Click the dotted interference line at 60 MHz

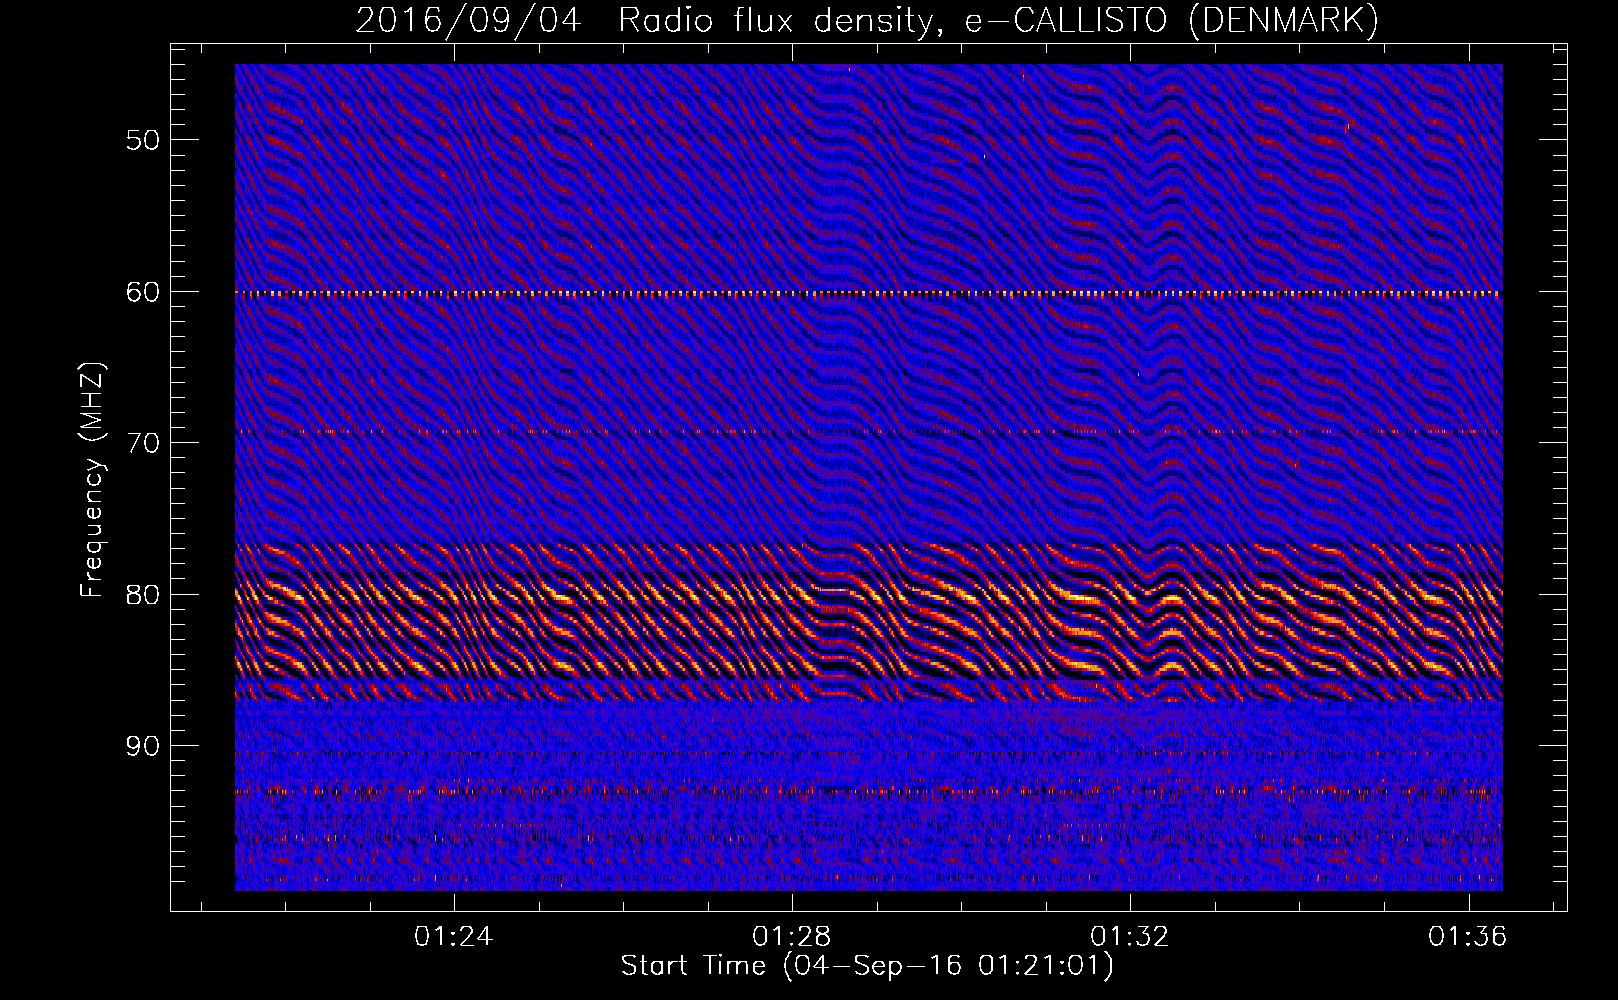point(869,294)
